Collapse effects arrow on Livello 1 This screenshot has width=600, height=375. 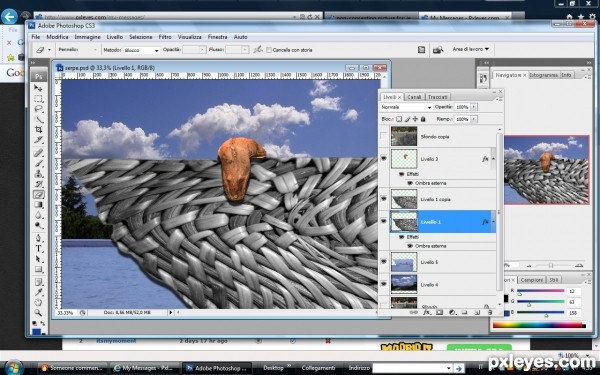coord(493,222)
